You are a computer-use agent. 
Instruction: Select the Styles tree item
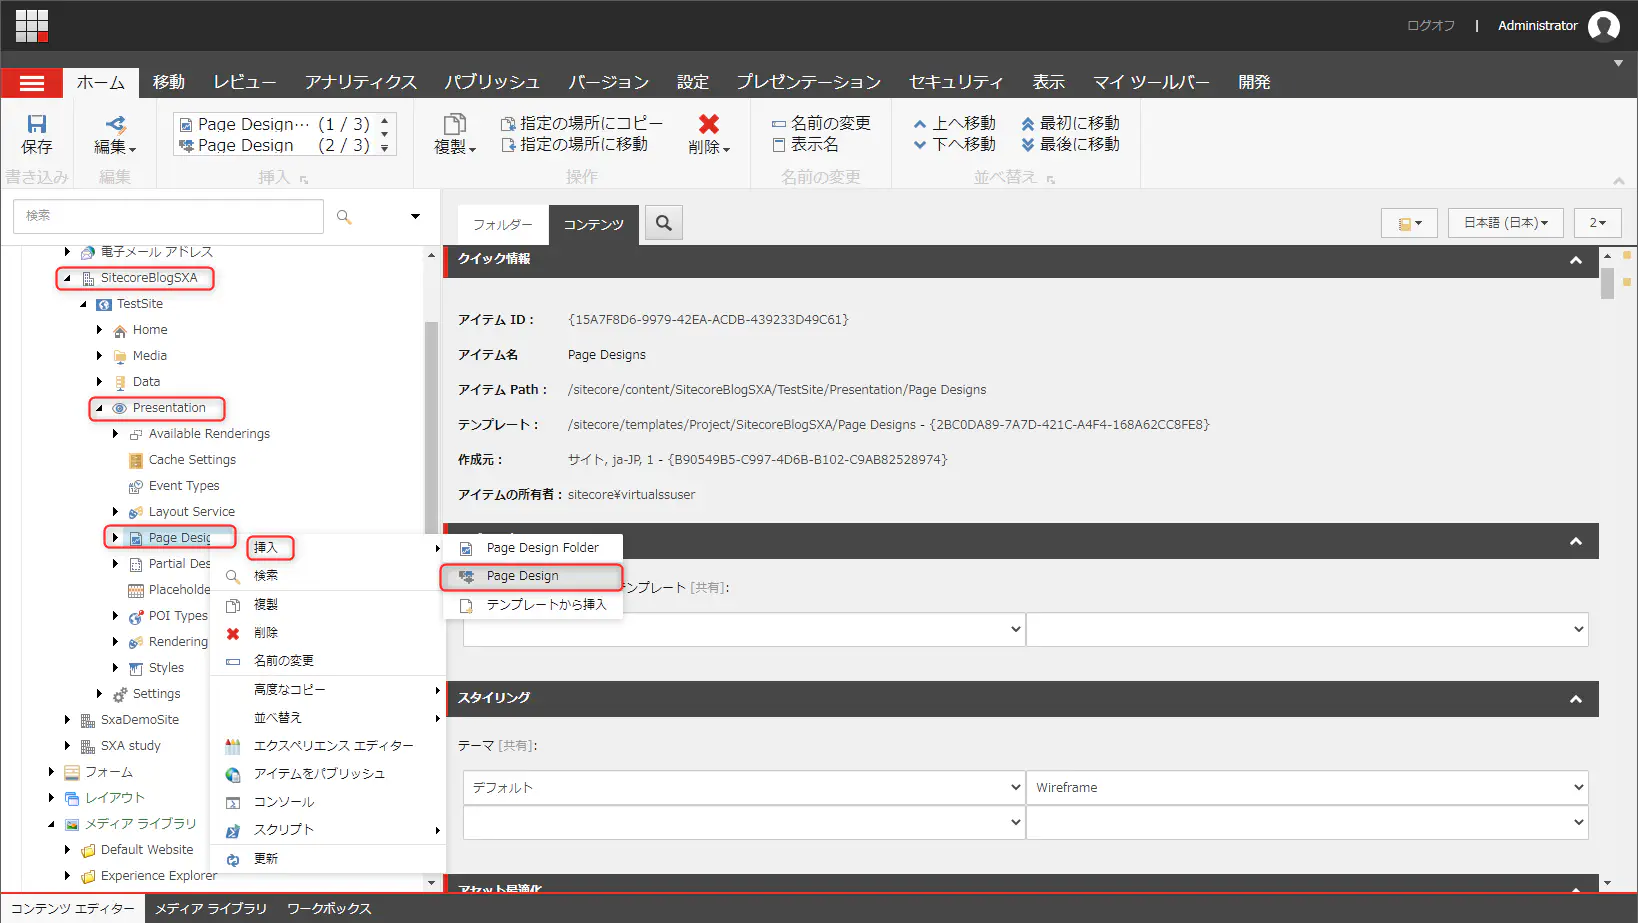(x=166, y=668)
